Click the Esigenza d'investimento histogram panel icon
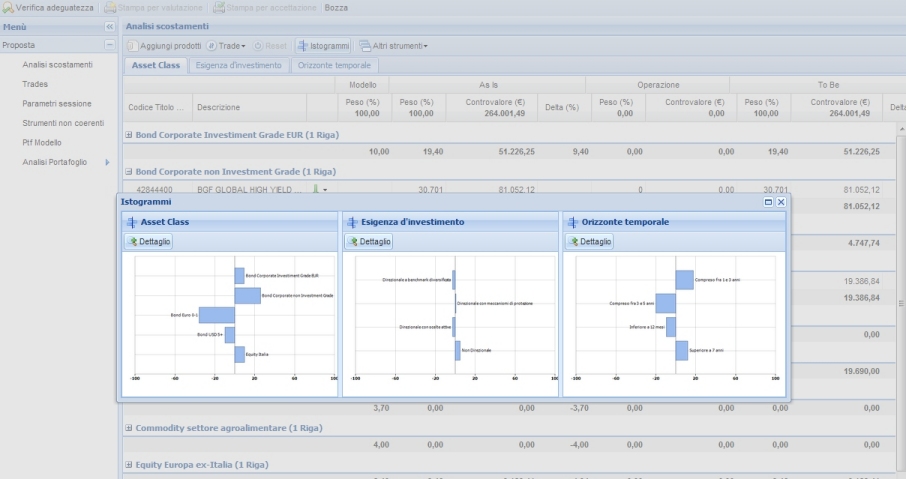 click(352, 222)
